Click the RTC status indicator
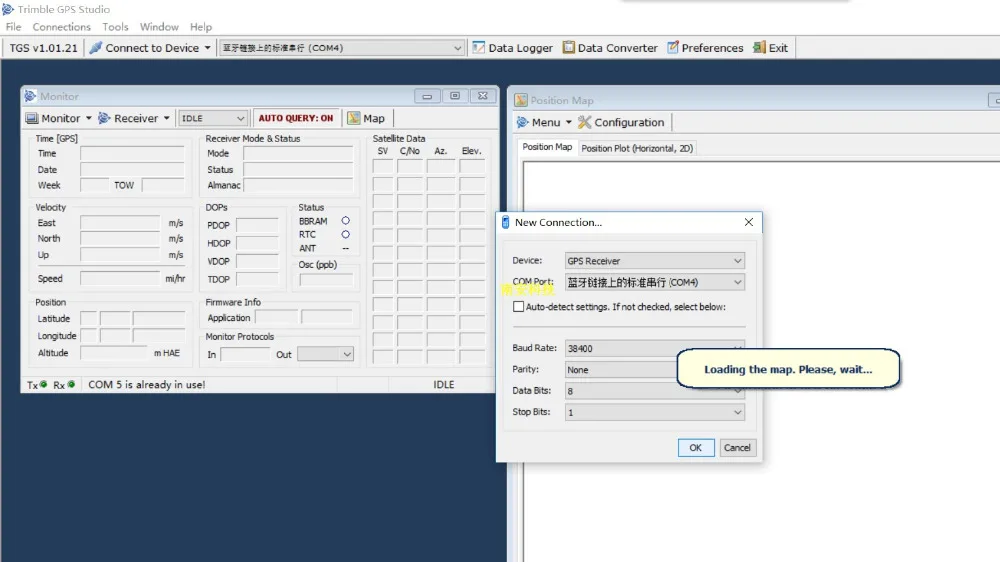 (346, 235)
